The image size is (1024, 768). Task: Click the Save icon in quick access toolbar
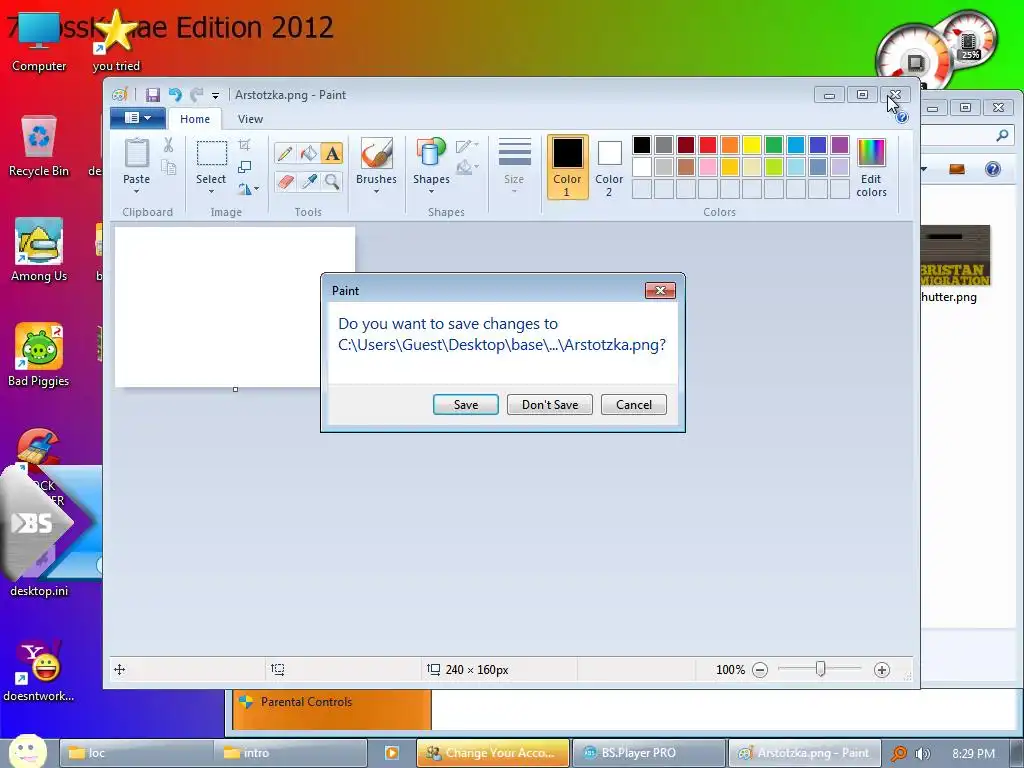(153, 95)
